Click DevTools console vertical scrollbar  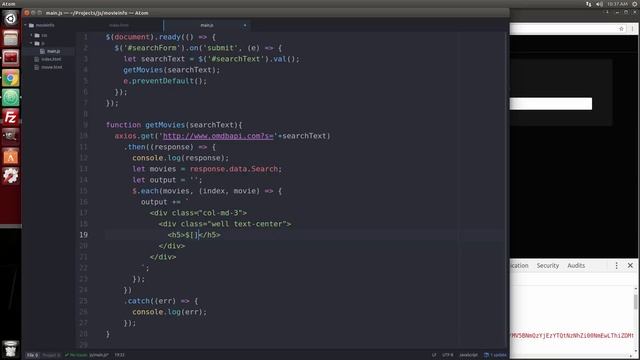[636, 302]
